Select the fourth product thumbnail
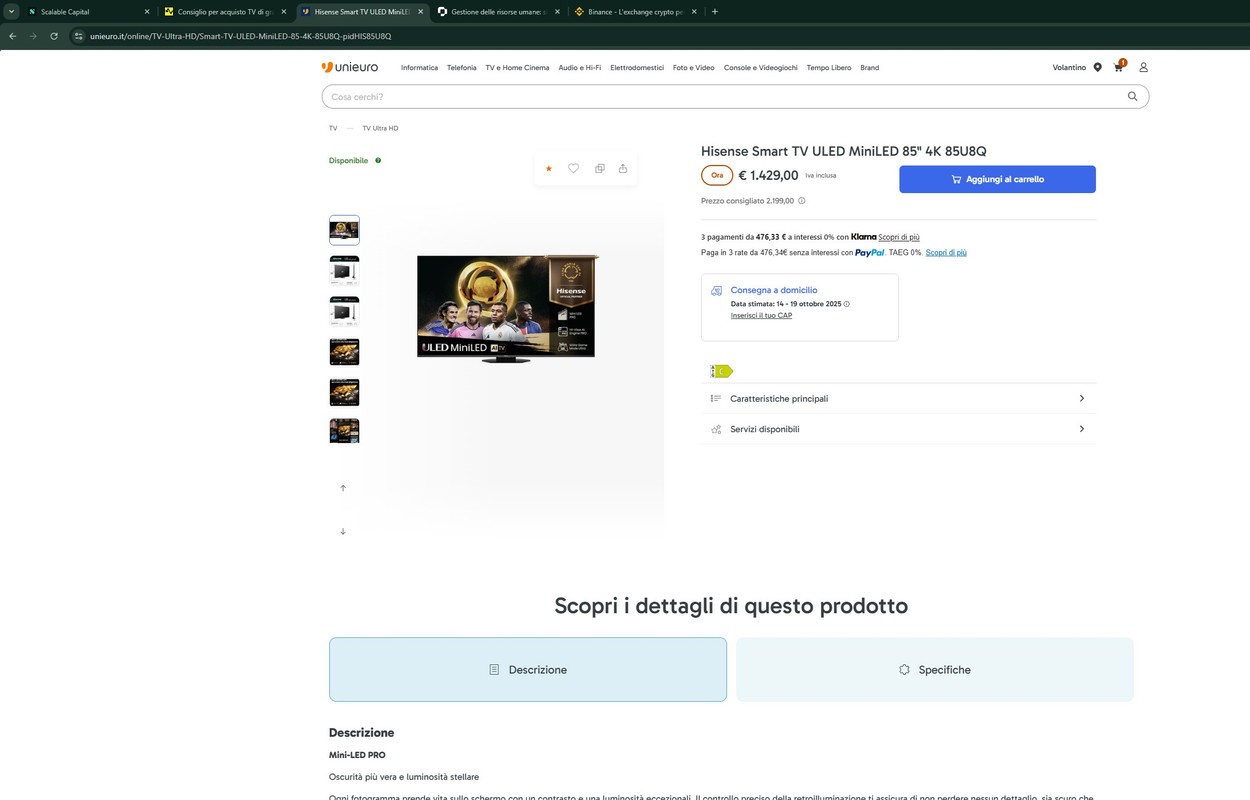1250x800 pixels. pyautogui.click(x=344, y=352)
